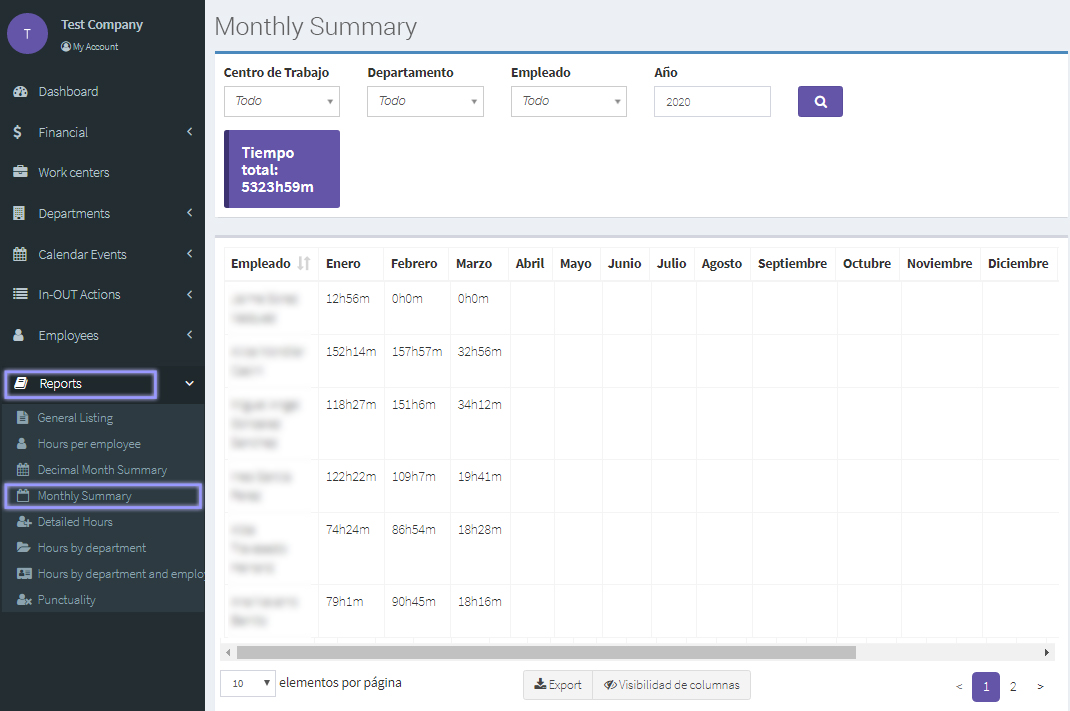This screenshot has height=711, width=1070.
Task: Toggle column visibility with Visibilidad de columnas
Action: (x=671, y=685)
